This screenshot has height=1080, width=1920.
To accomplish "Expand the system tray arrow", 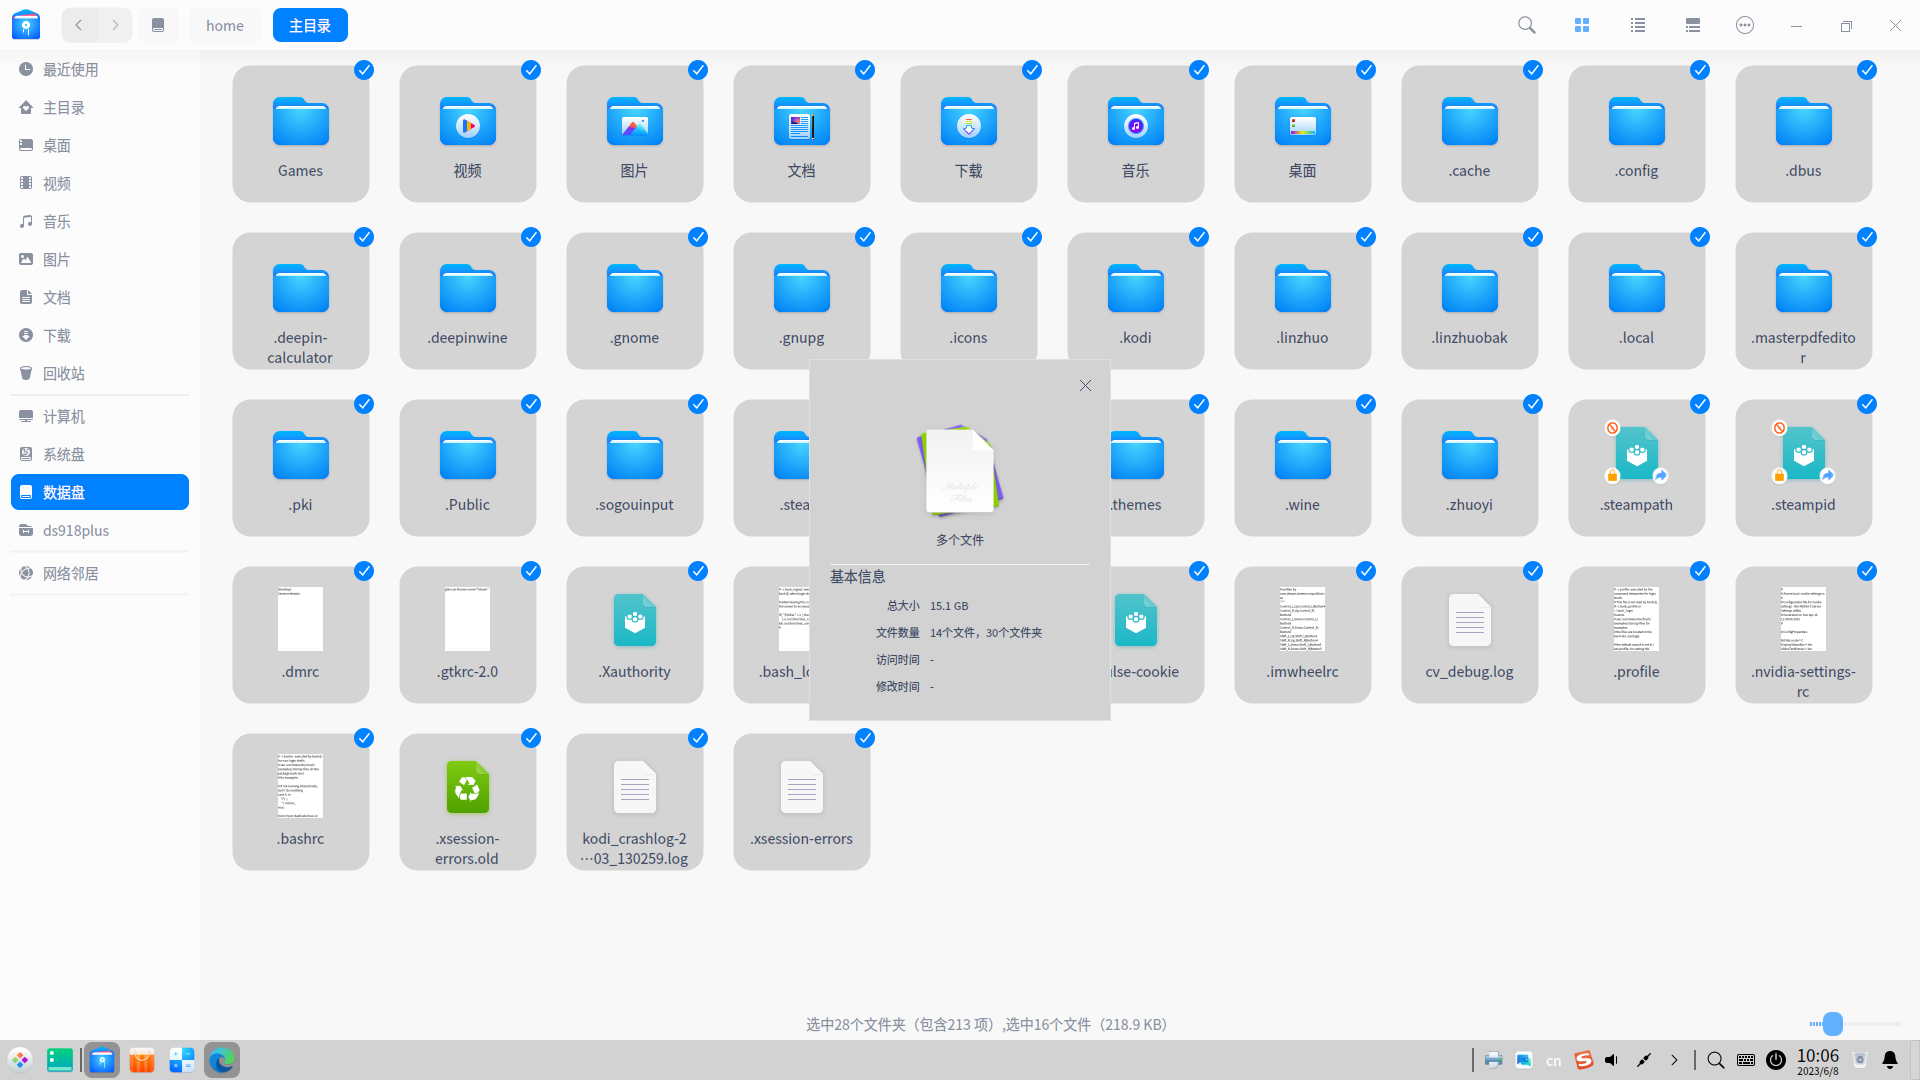I will (x=1674, y=1060).
